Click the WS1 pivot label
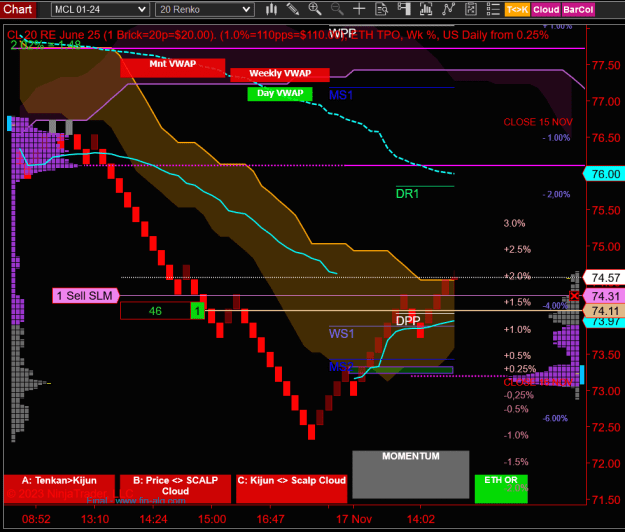 click(x=342, y=334)
